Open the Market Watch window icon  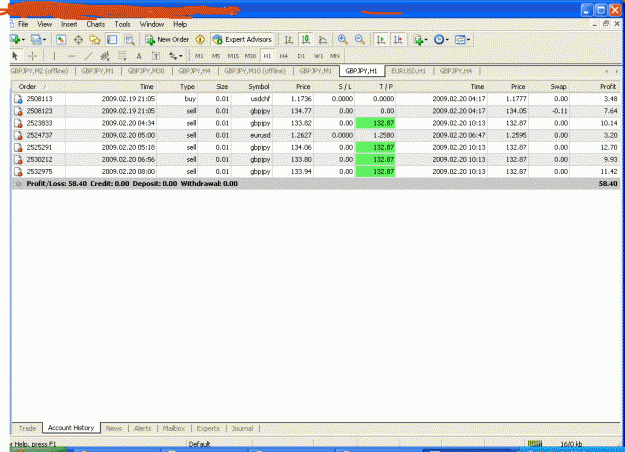[x=61, y=39]
